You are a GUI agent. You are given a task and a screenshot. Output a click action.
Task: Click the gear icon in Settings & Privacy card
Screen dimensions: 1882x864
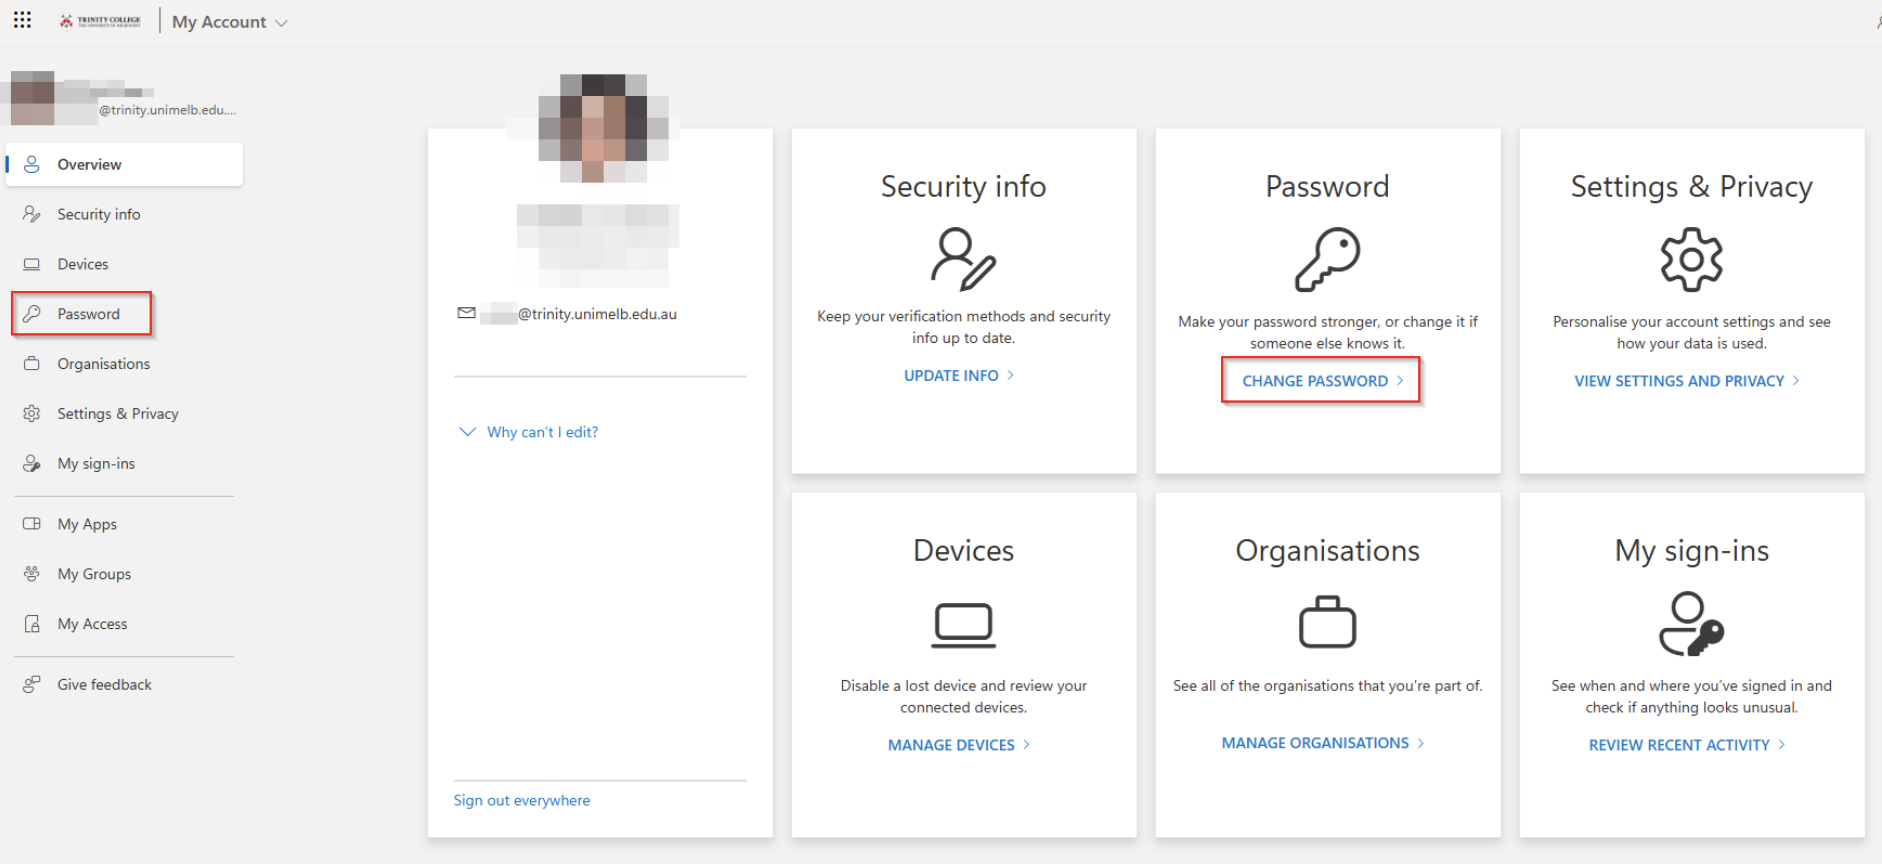click(1691, 260)
